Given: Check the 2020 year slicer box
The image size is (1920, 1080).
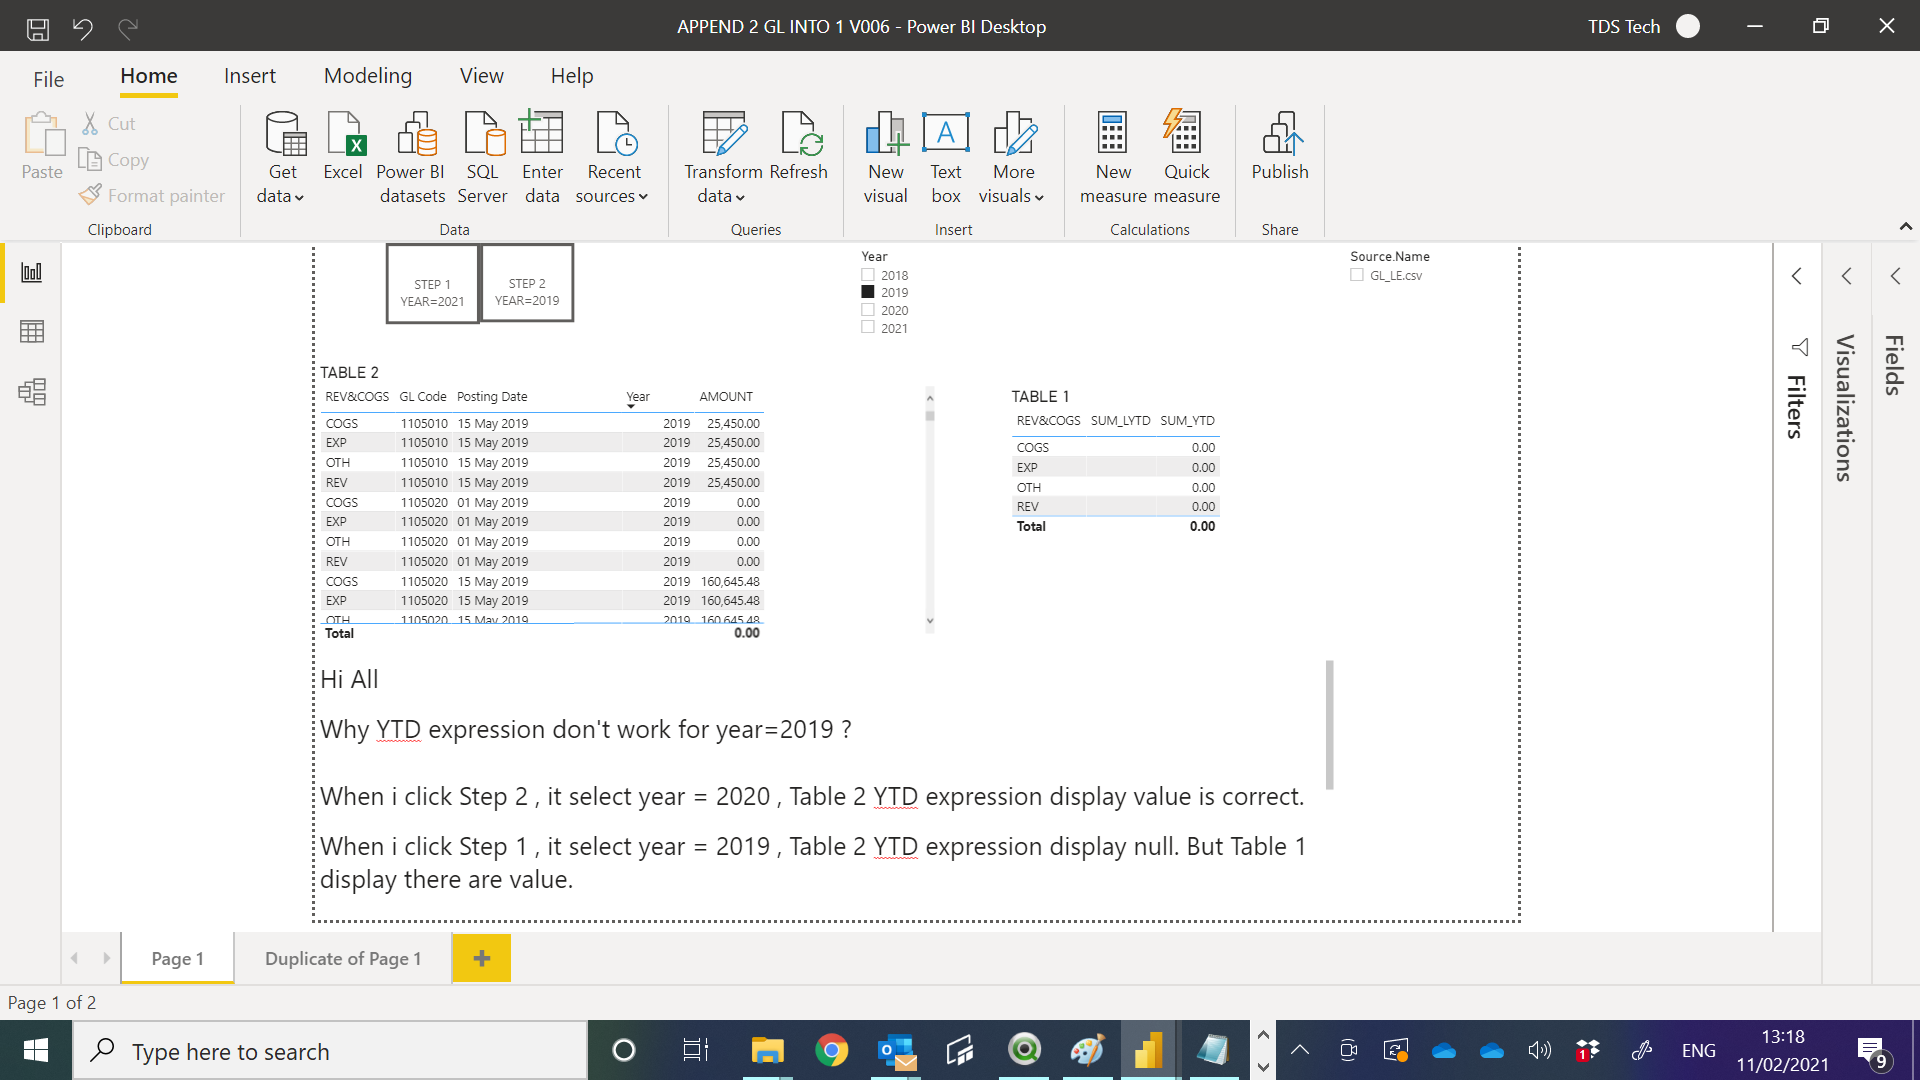Looking at the screenshot, I should (868, 310).
